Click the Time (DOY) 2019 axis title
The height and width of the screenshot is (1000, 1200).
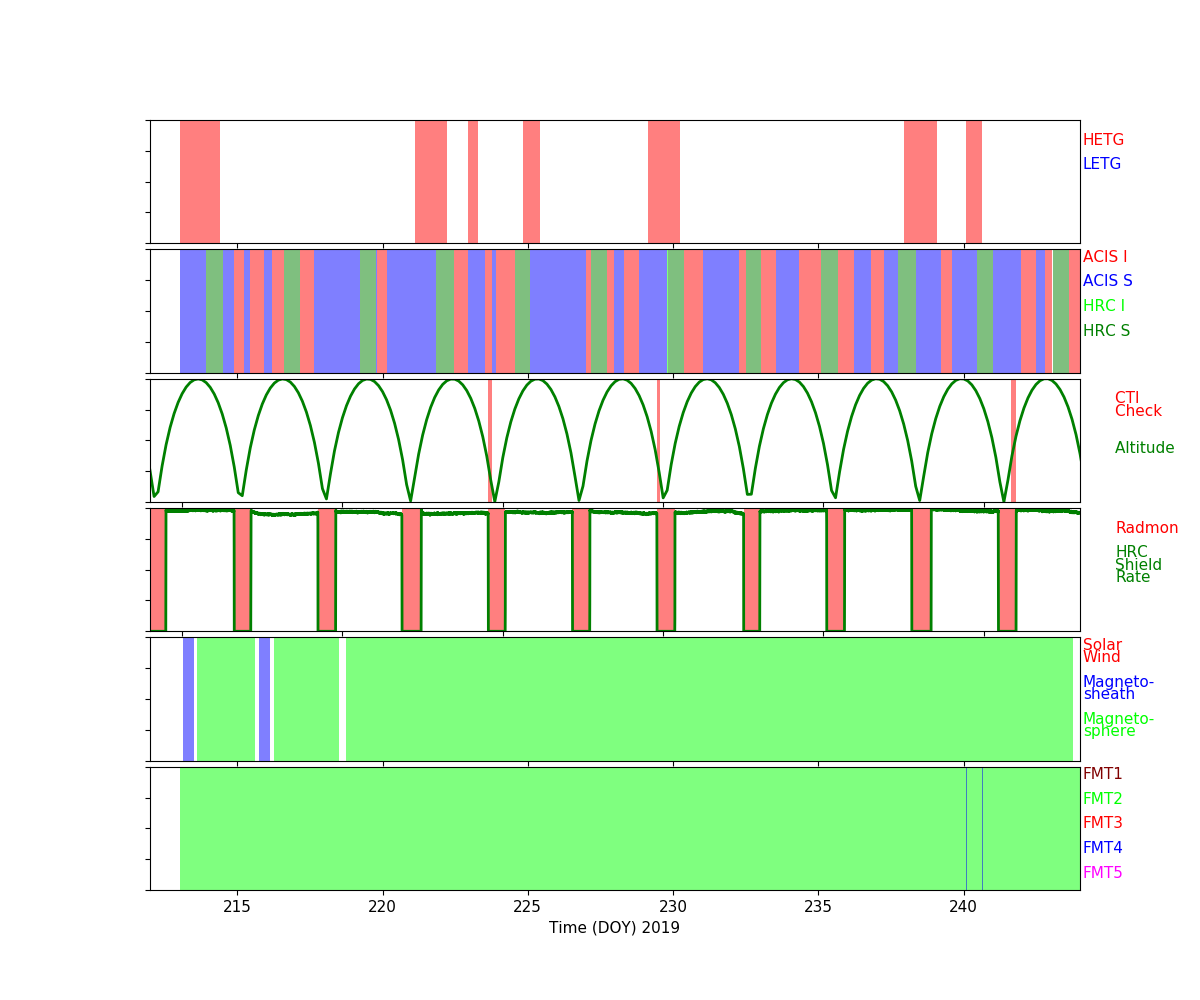click(x=614, y=928)
